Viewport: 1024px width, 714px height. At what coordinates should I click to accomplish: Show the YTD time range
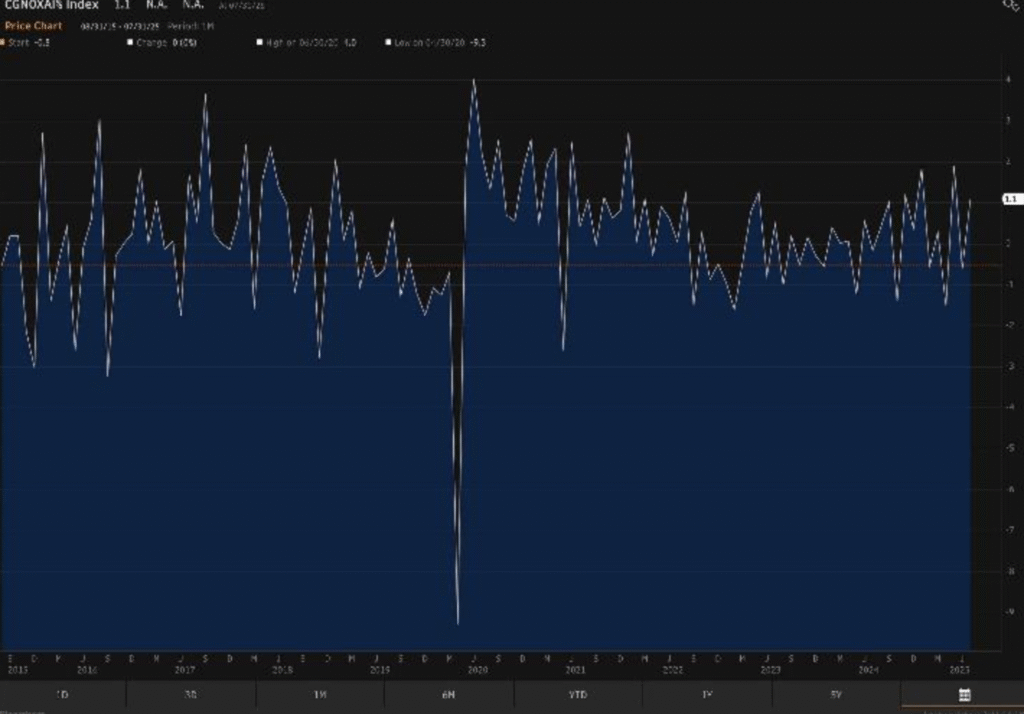pos(578,694)
